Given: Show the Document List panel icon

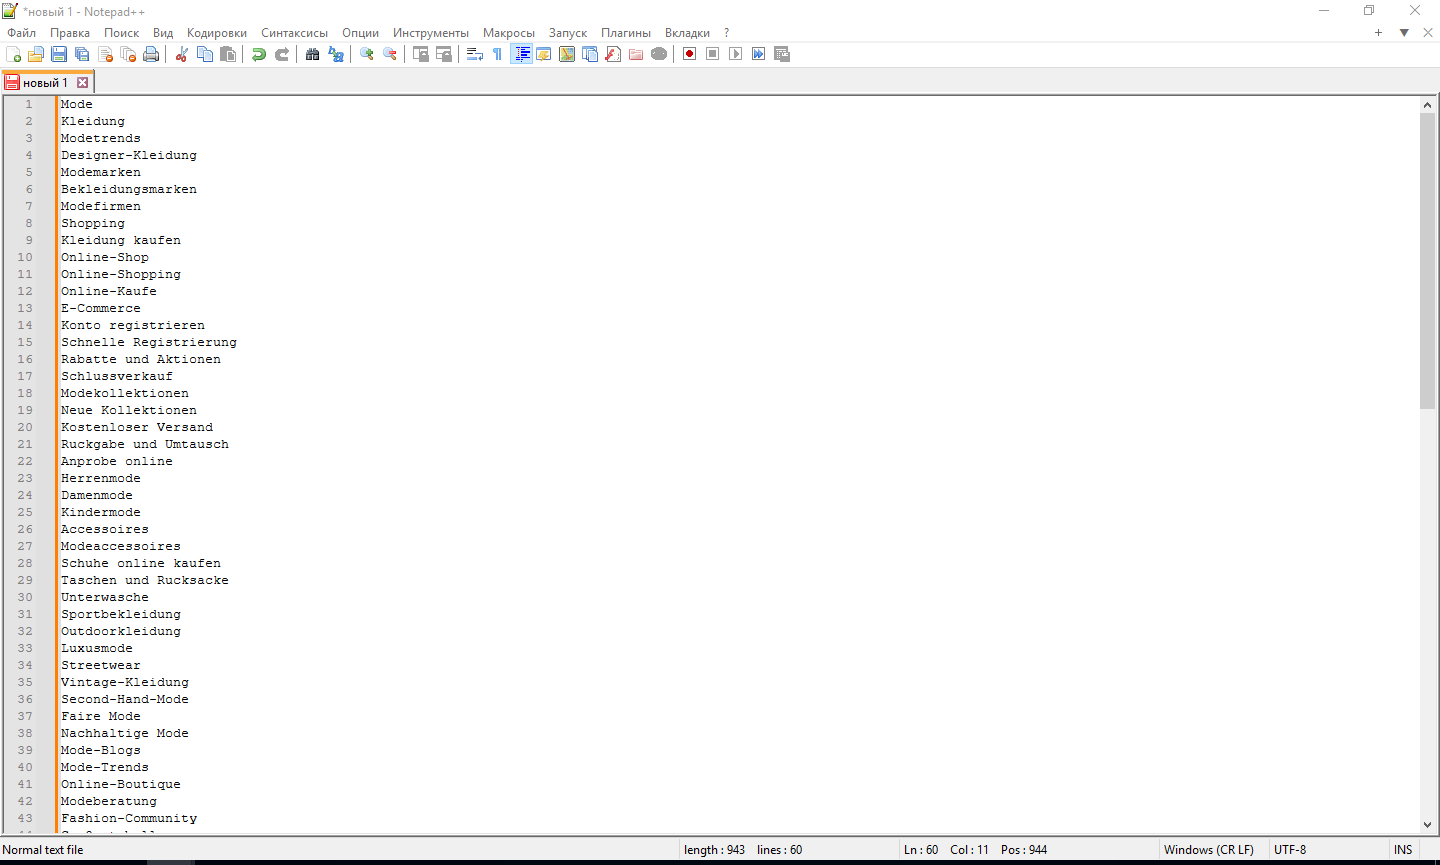Looking at the screenshot, I should (590, 54).
